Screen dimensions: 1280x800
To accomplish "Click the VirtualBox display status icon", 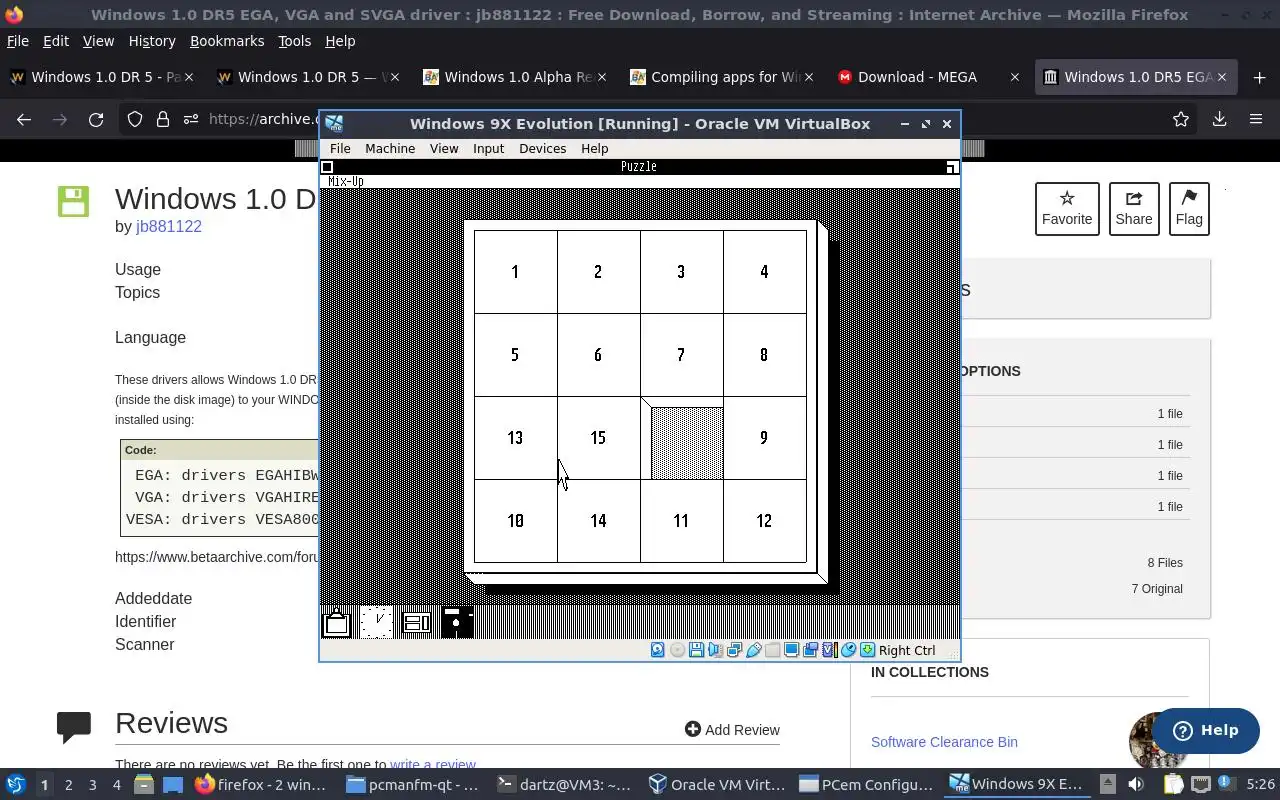I will pyautogui.click(x=791, y=650).
